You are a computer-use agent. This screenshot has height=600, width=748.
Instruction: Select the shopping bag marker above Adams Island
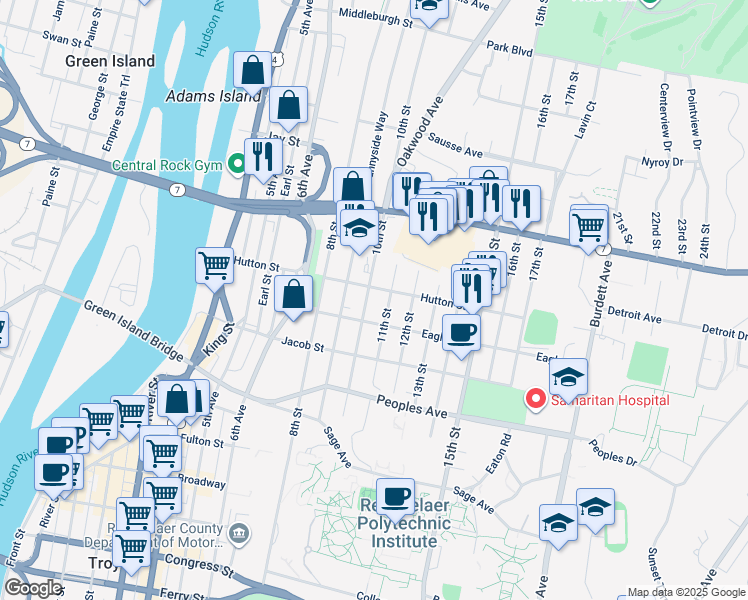(x=252, y=73)
